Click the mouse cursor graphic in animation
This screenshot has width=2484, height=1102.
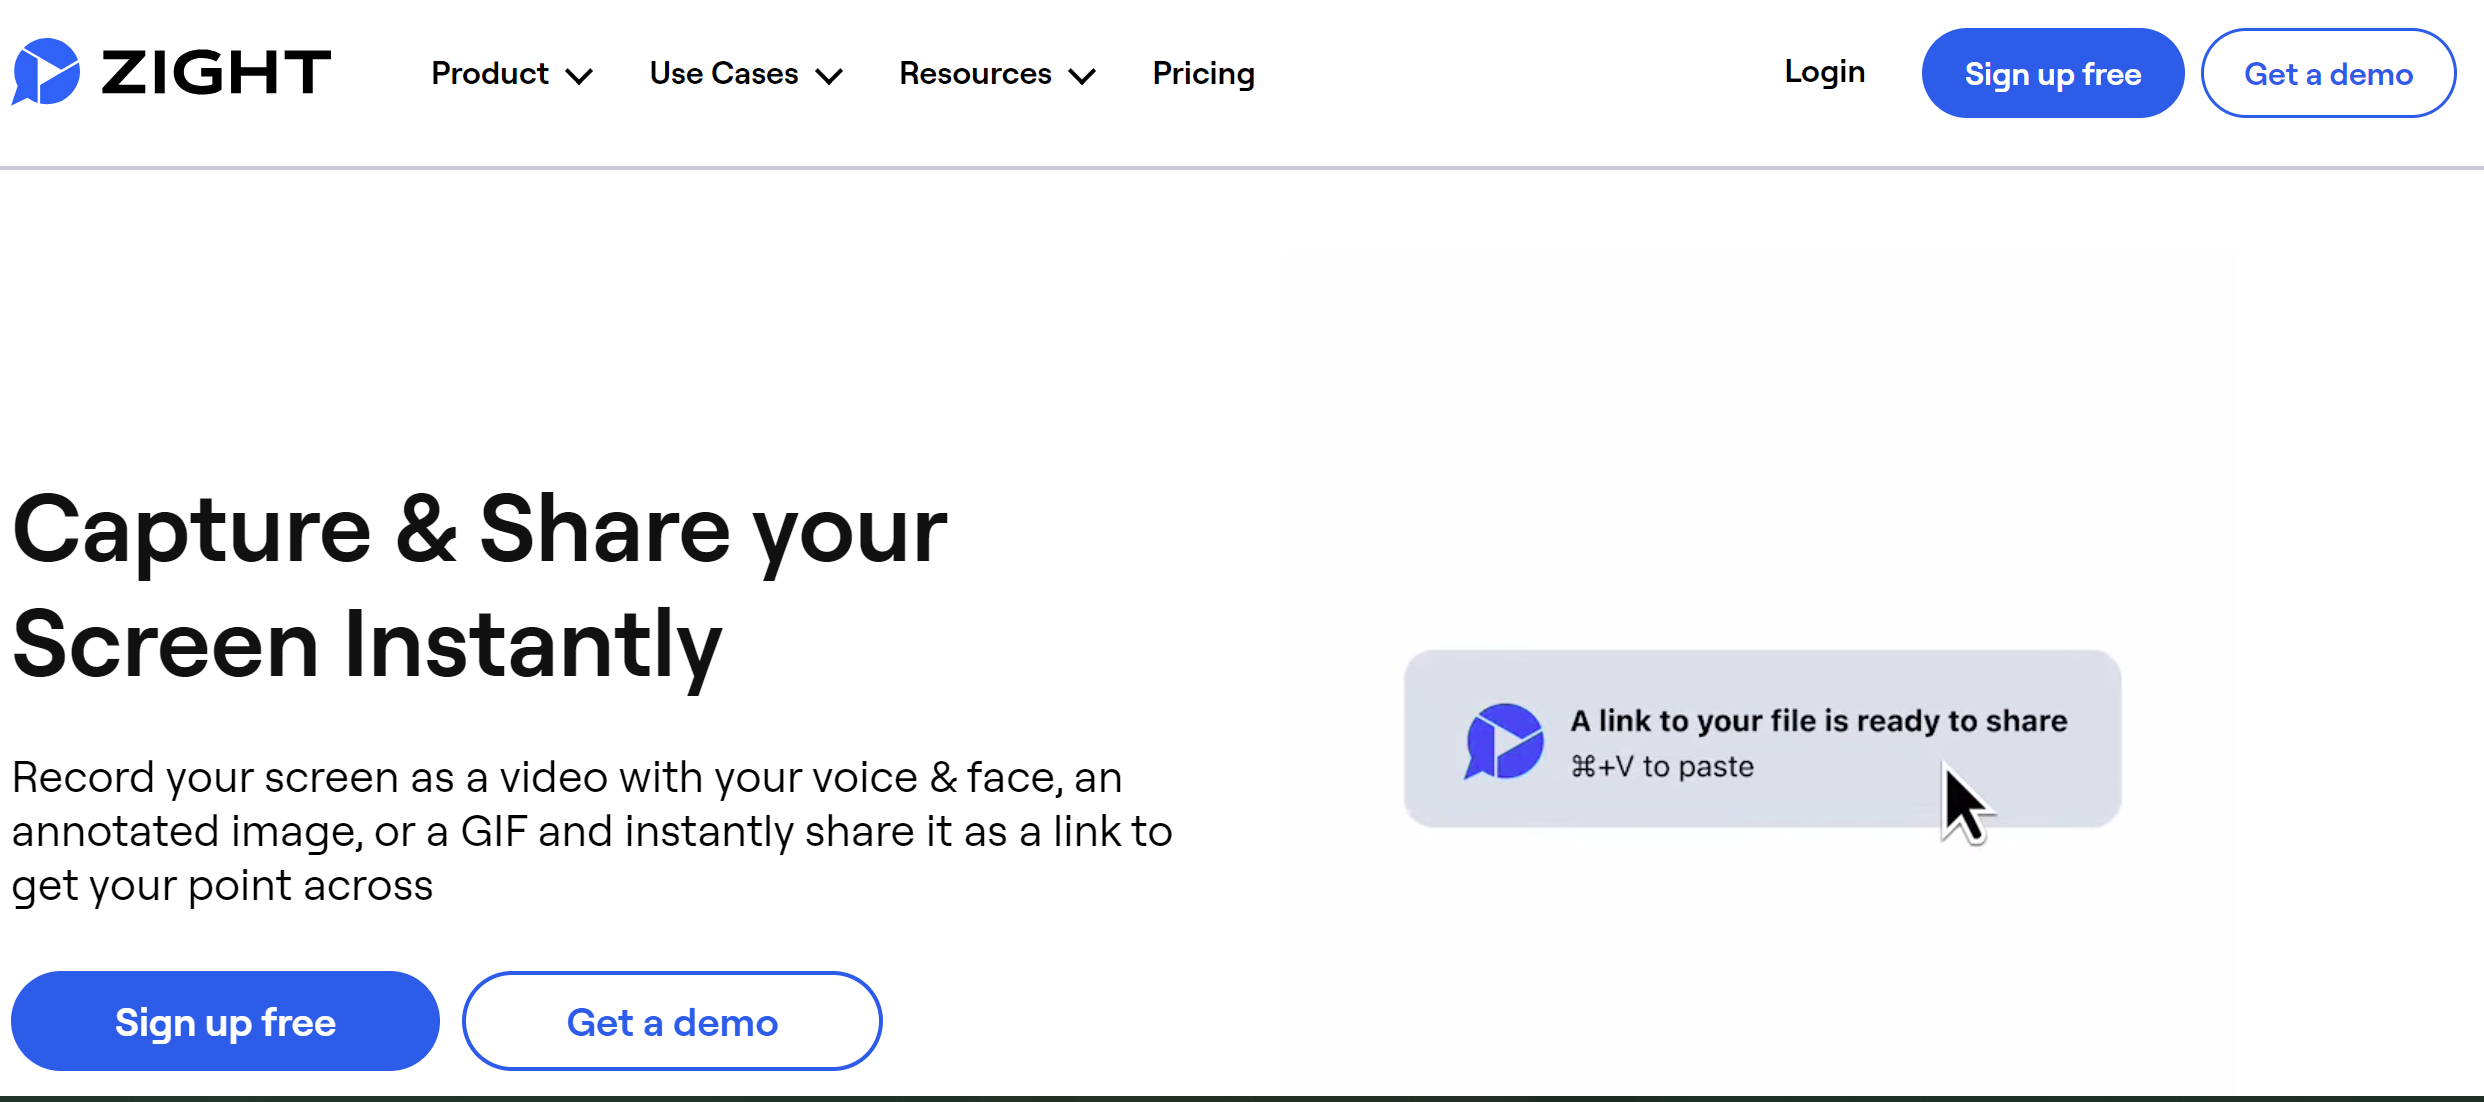tap(1966, 804)
